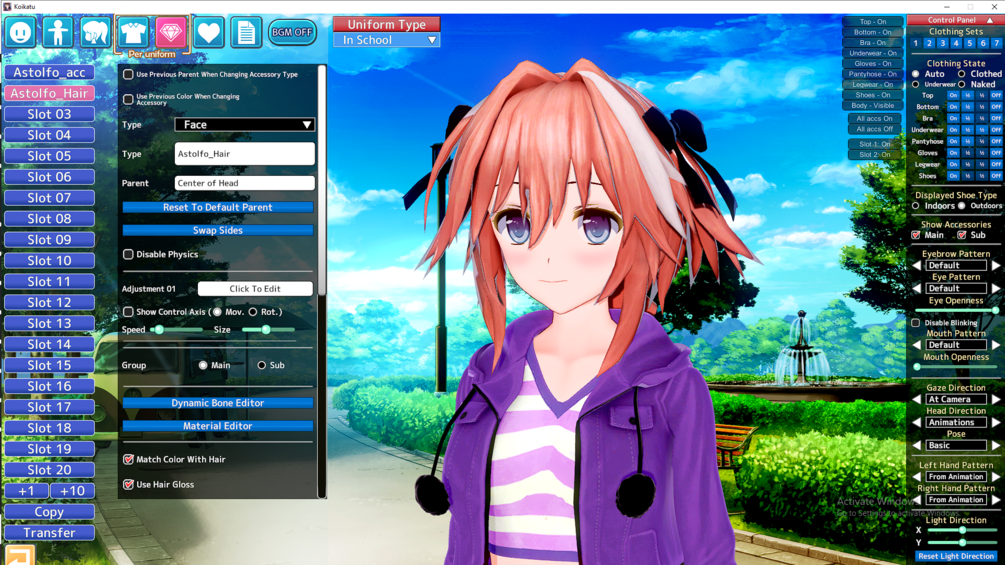Open the document Settings tab icon
The height and width of the screenshot is (565, 1005).
pos(246,32)
